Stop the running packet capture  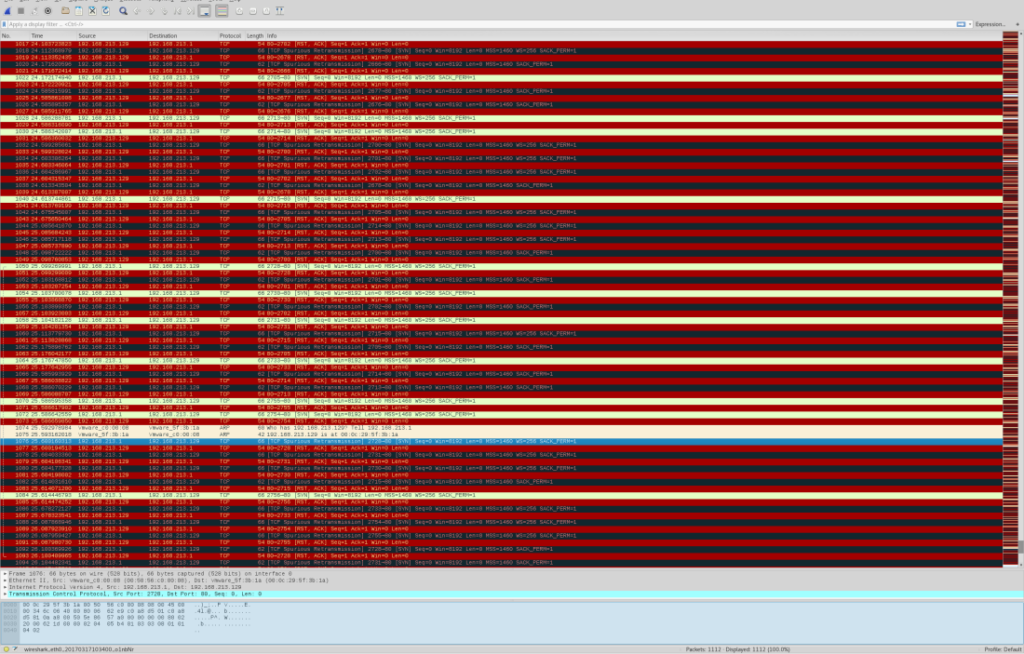click(x=21, y=11)
